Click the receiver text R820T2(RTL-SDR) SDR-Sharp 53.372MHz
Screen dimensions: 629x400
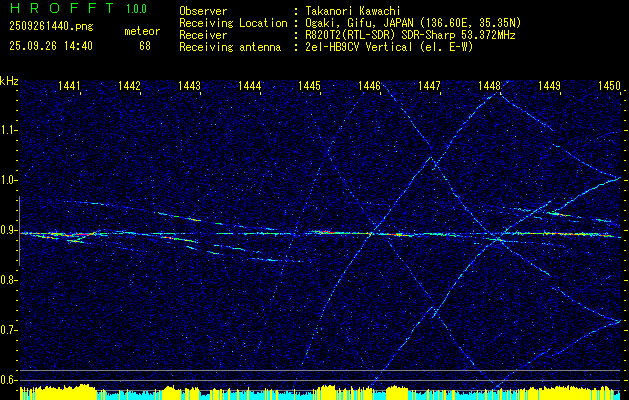coord(410,35)
